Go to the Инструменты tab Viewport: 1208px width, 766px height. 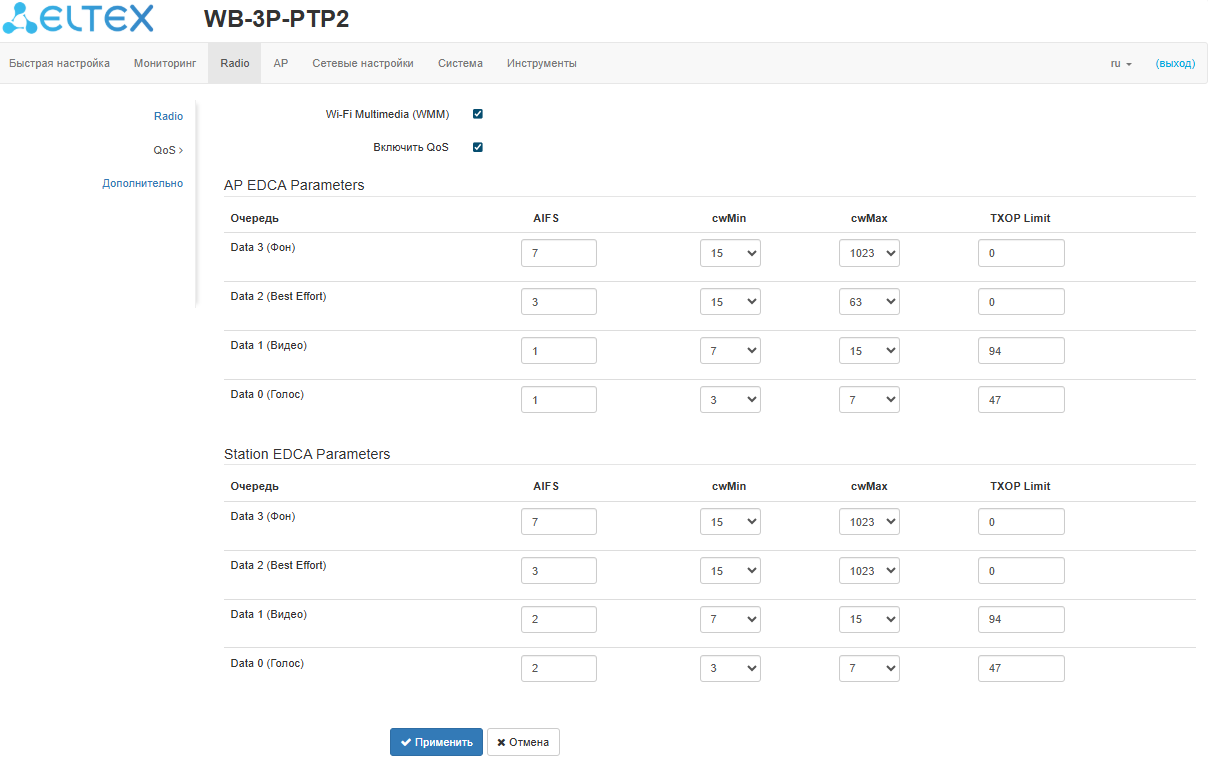coord(541,63)
